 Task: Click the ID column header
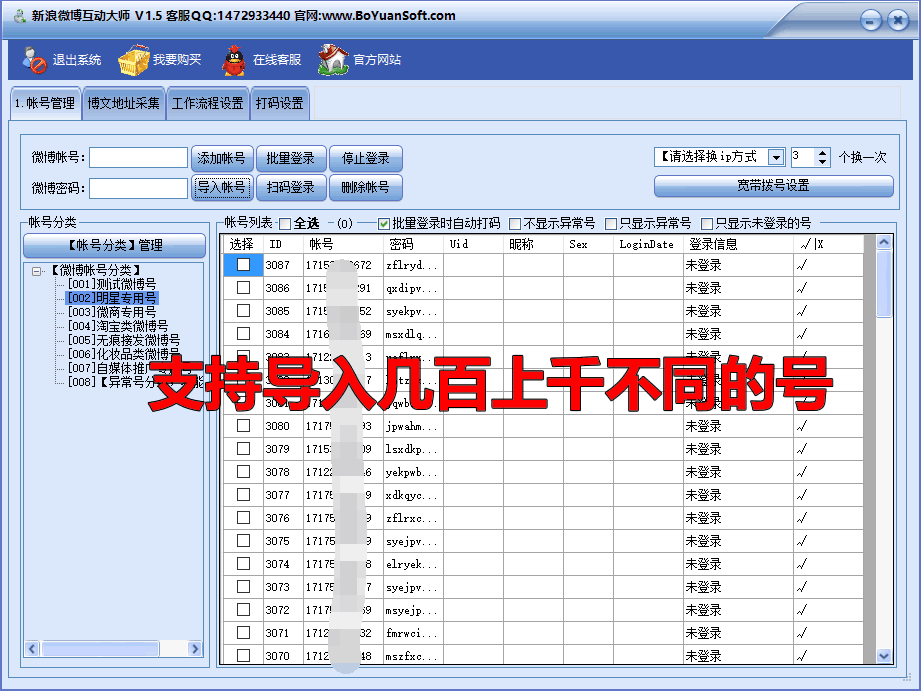(283, 244)
